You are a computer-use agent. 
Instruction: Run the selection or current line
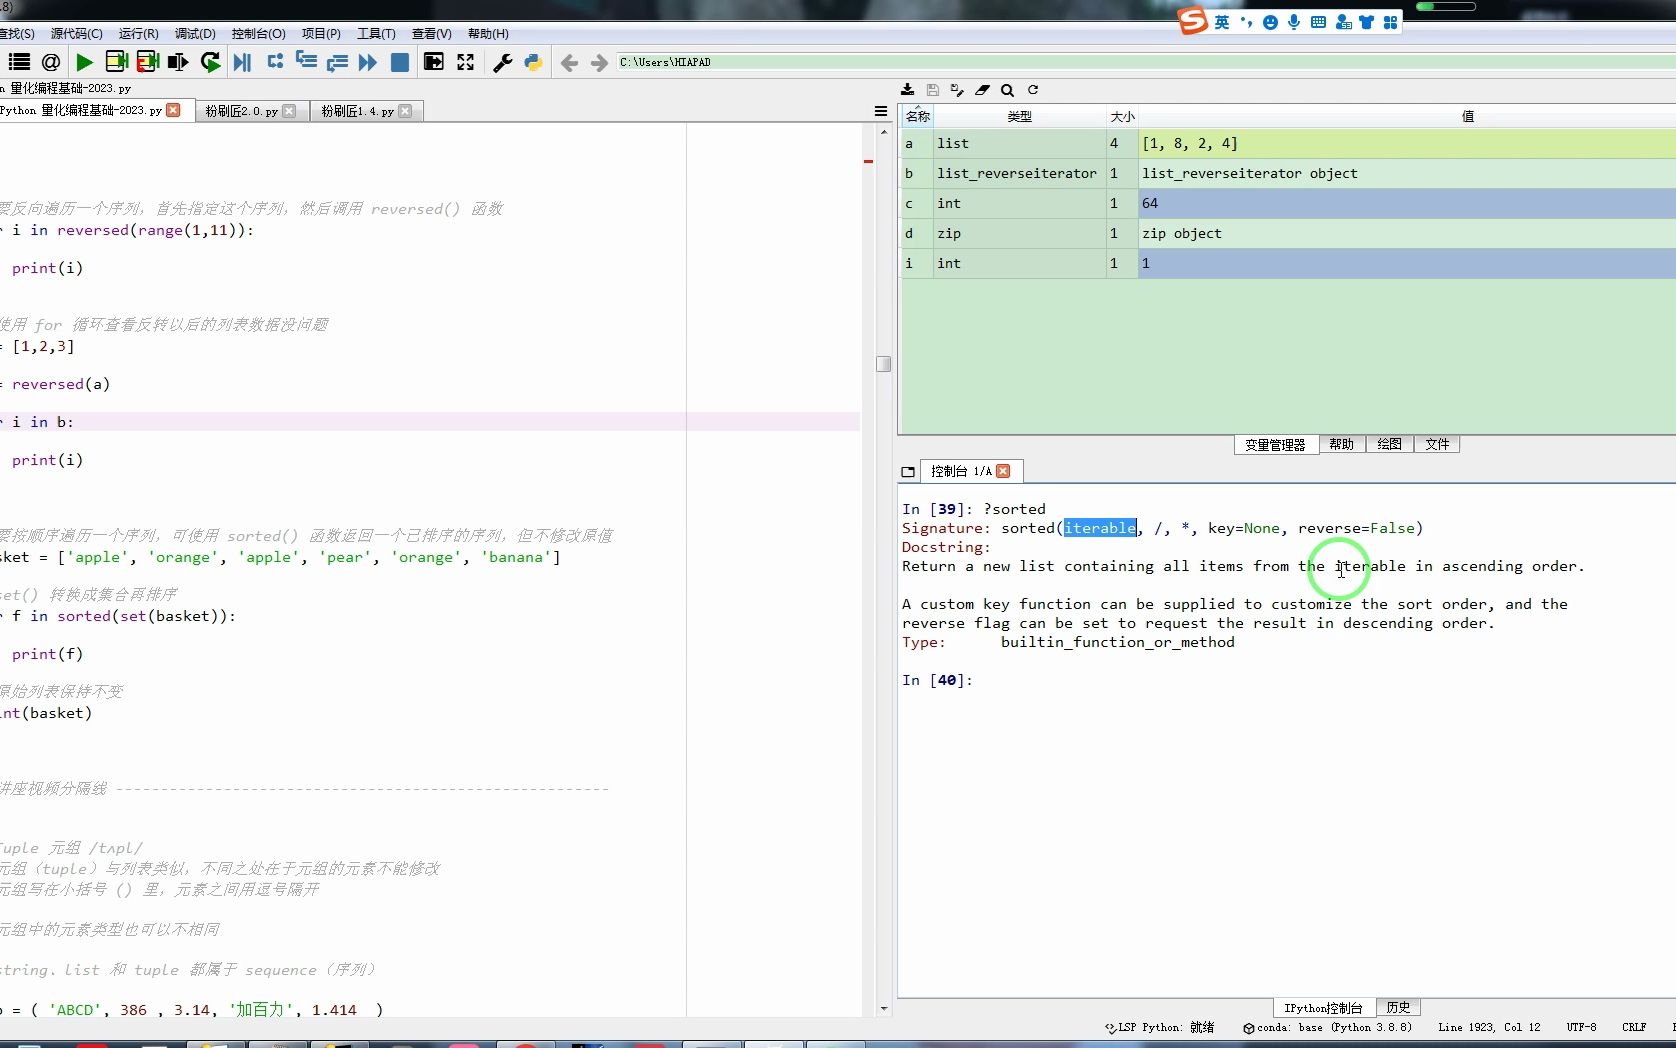click(178, 62)
